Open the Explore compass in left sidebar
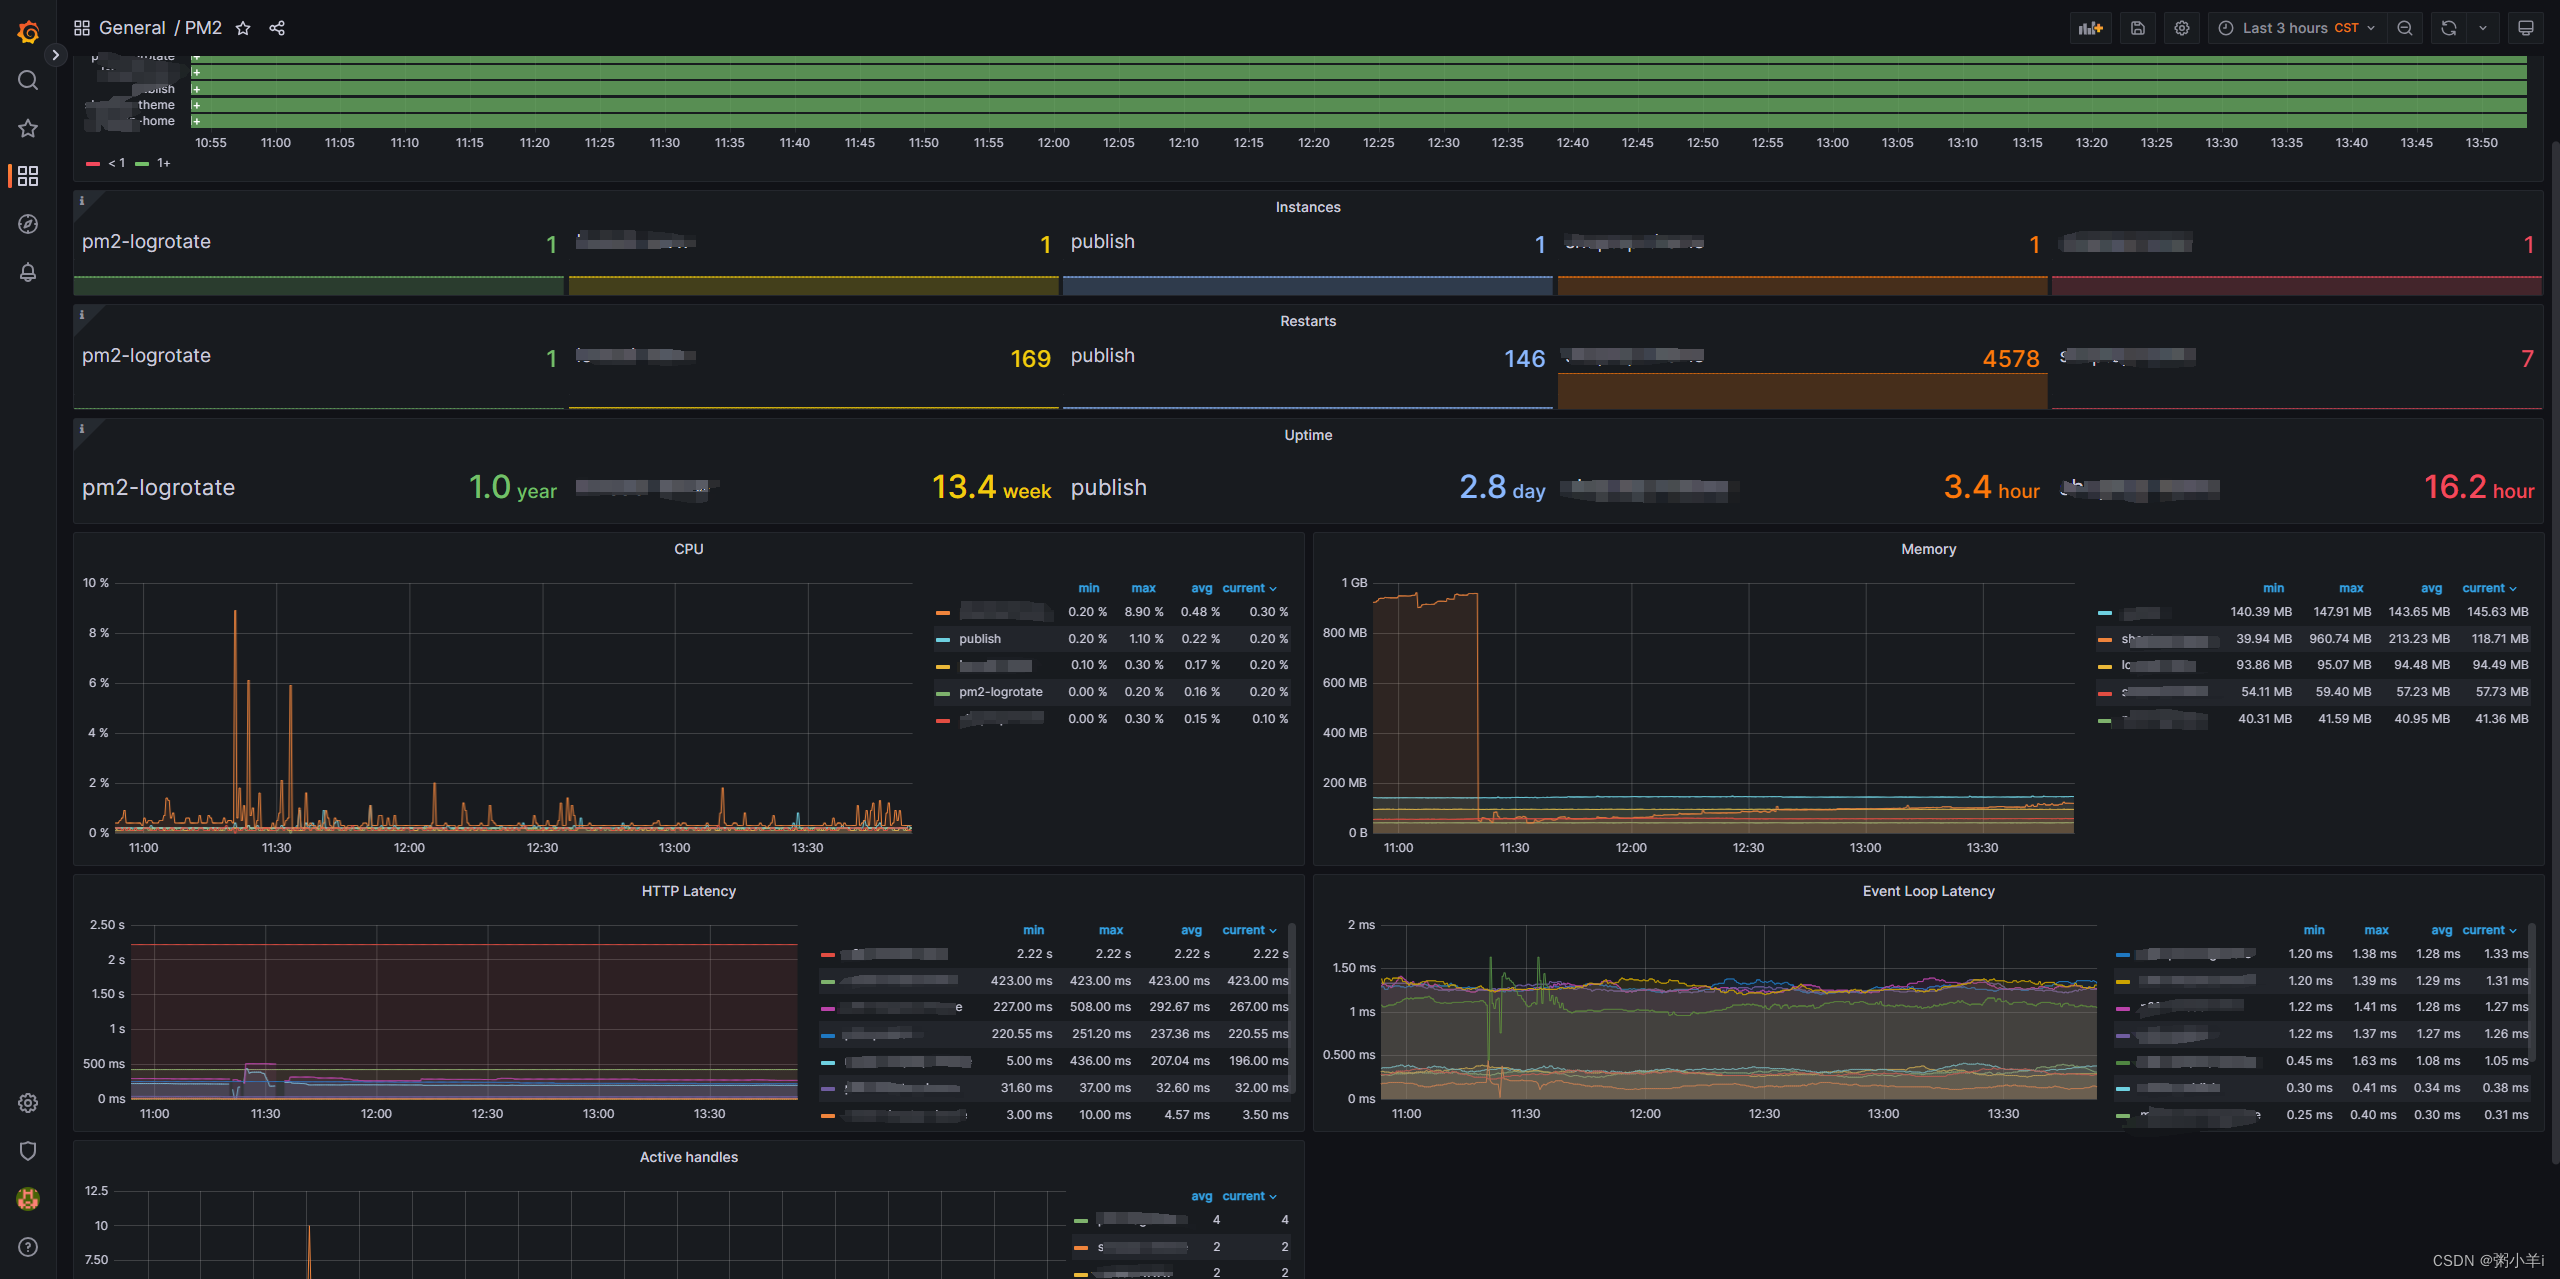The image size is (2560, 1279). (x=27, y=224)
